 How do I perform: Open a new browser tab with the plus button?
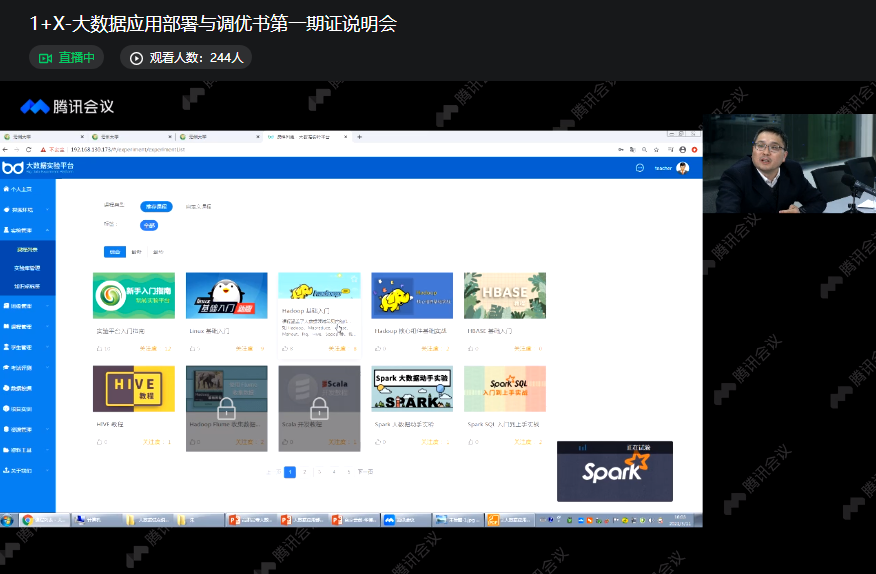click(x=359, y=136)
